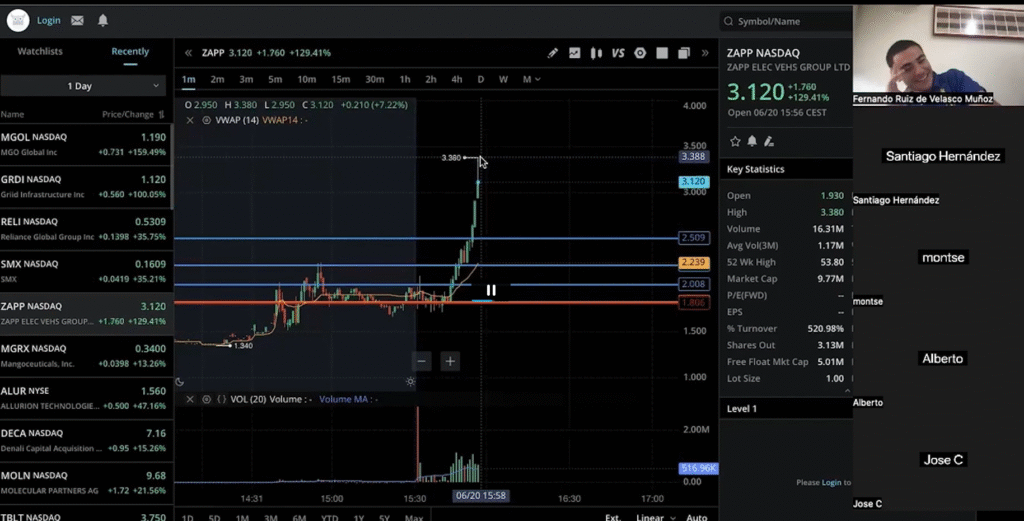Toggle VWAP indicator visibility eye

206,120
